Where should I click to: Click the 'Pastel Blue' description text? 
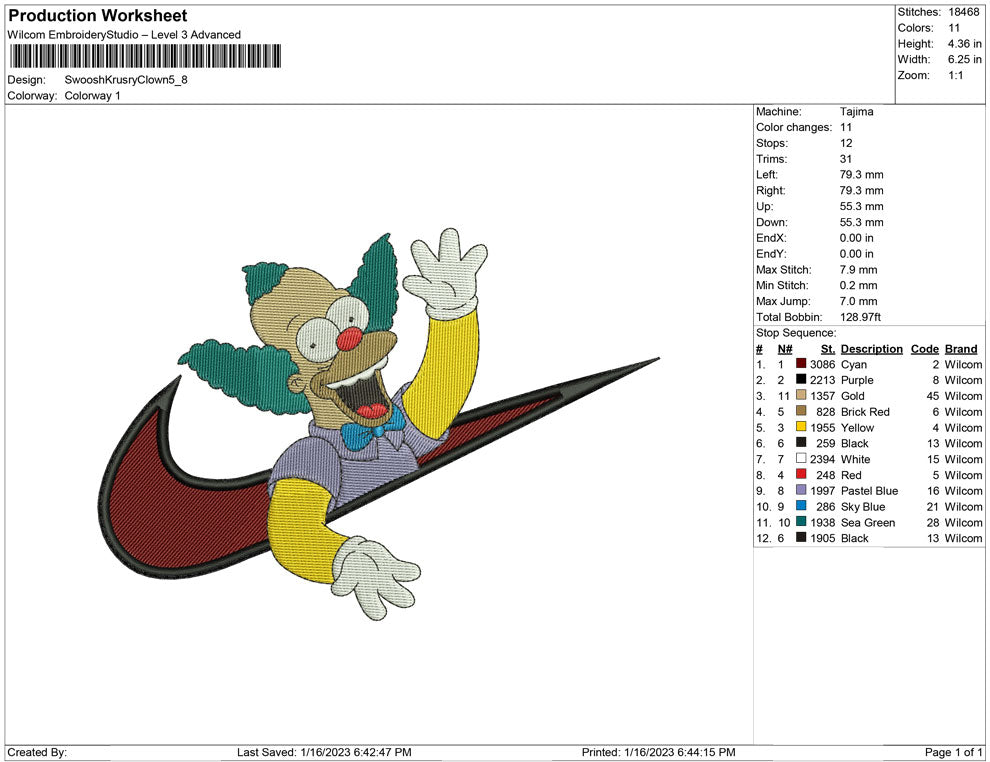click(x=869, y=491)
